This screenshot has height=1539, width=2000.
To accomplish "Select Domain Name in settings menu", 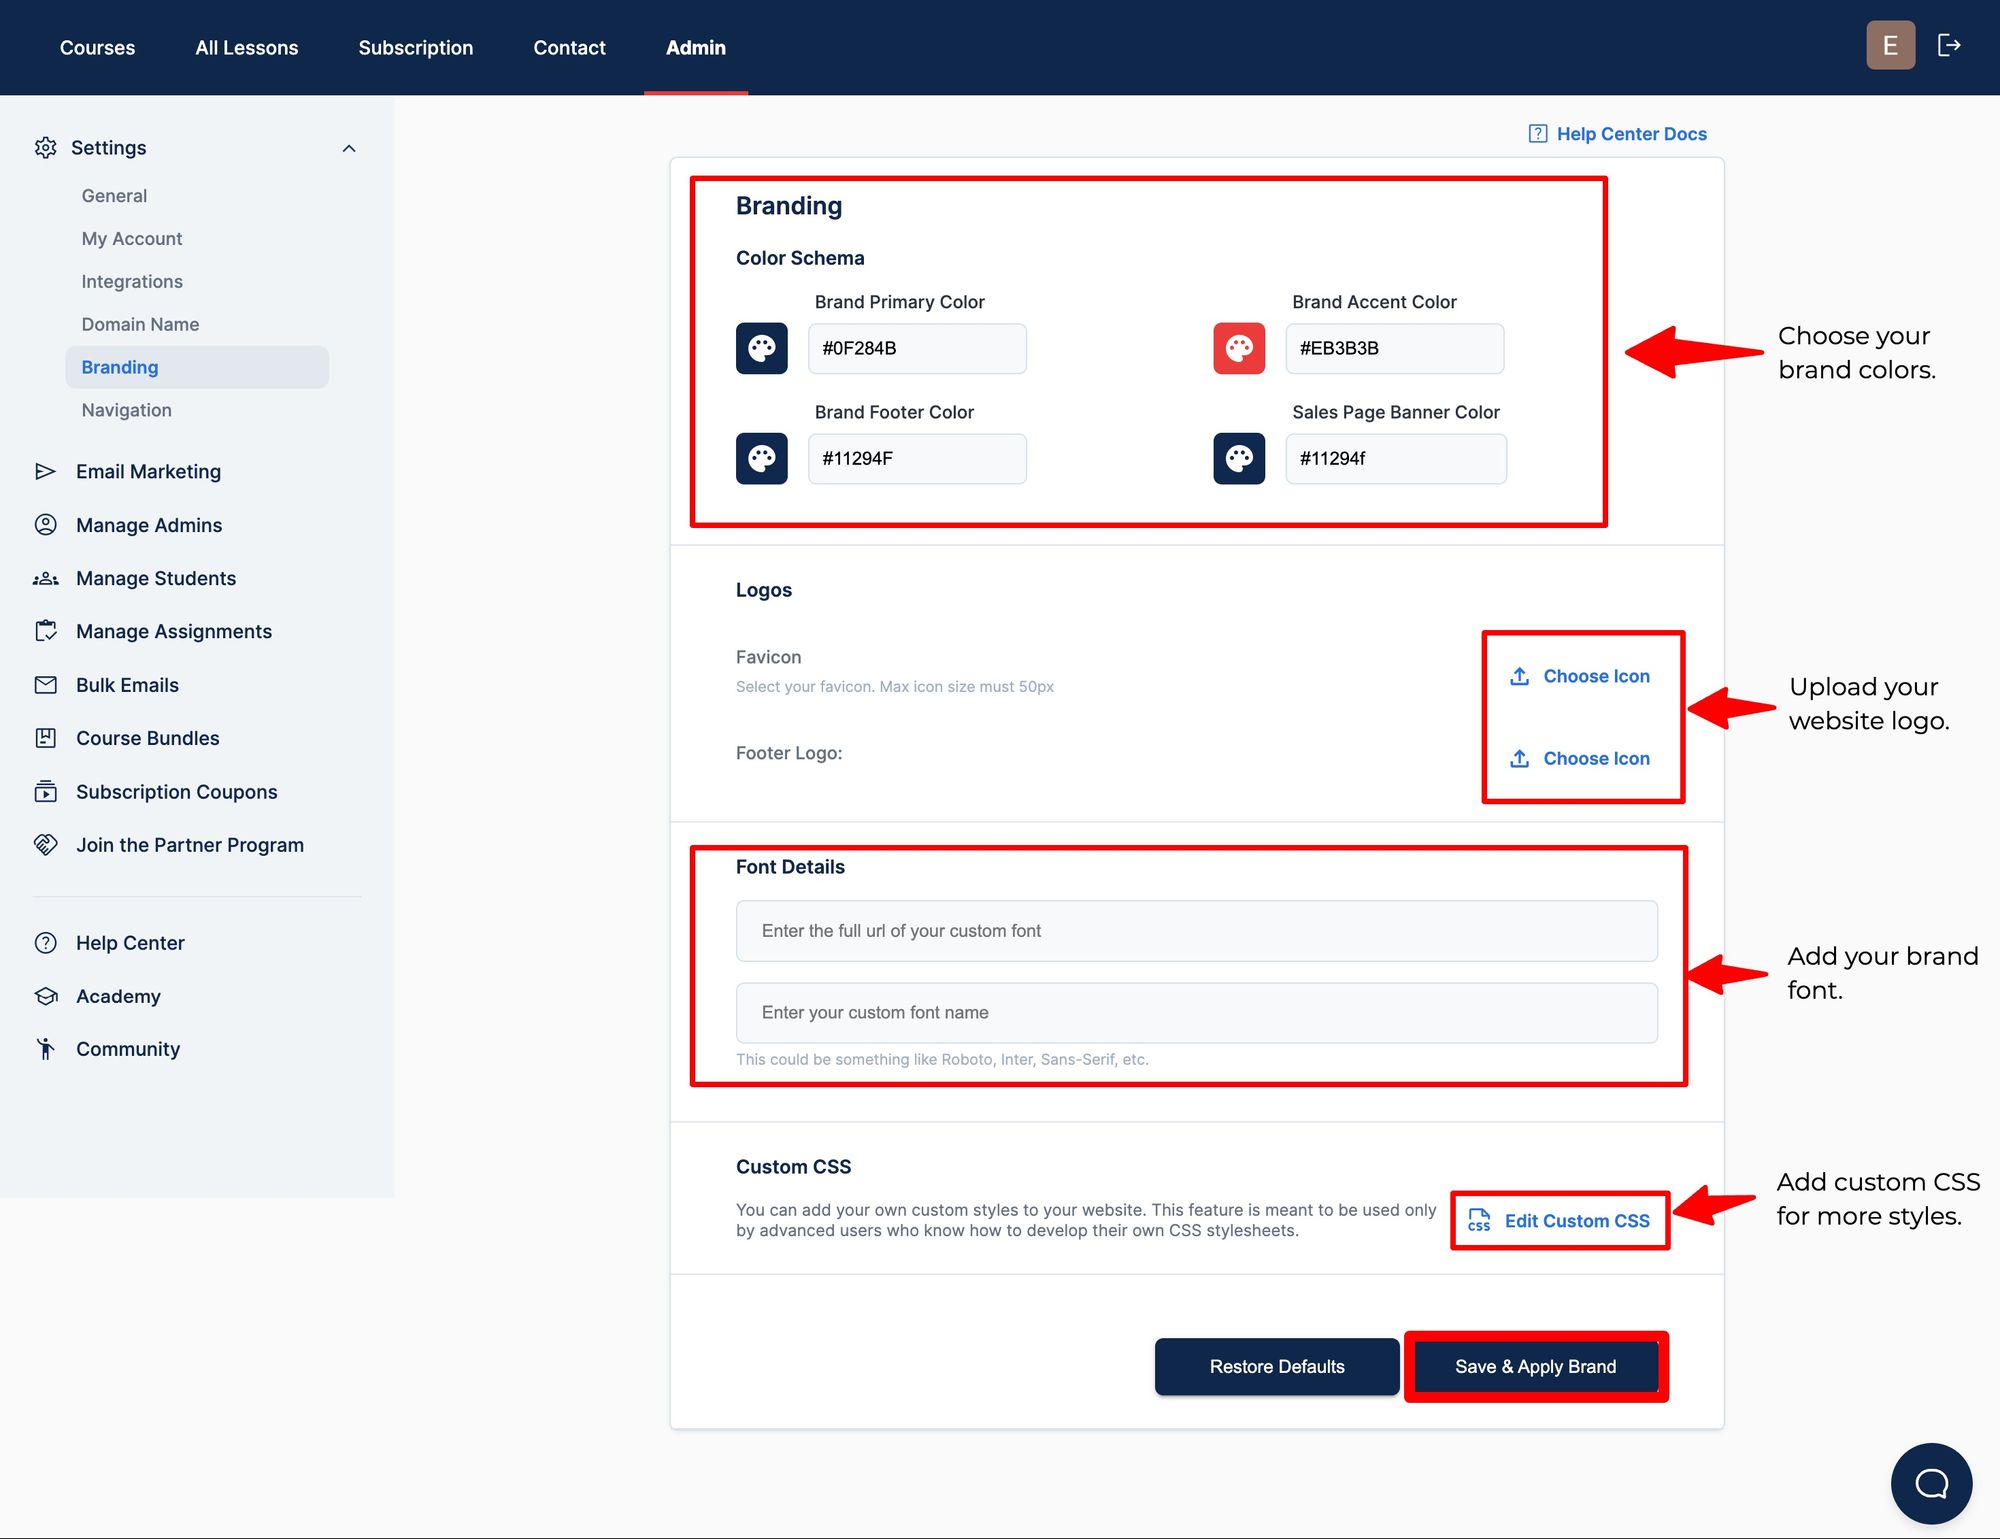I will tap(140, 324).
